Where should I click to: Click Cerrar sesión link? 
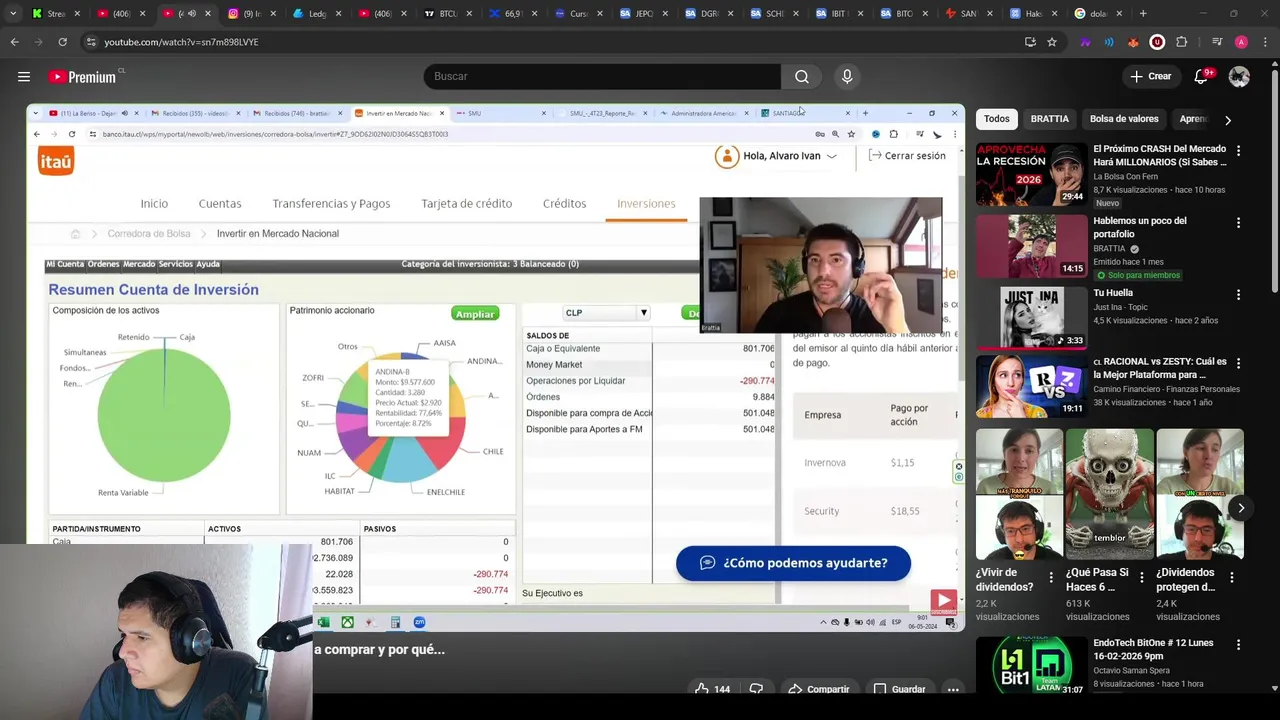coord(907,156)
